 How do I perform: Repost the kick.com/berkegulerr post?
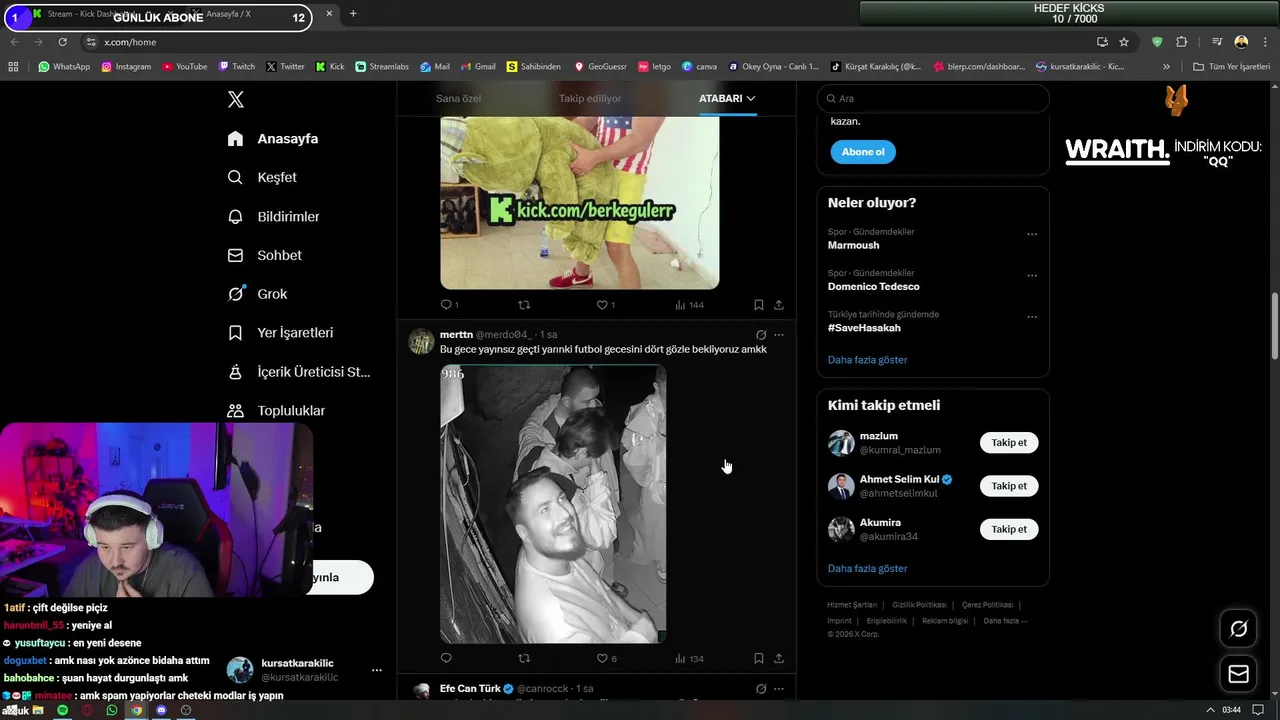[524, 305]
